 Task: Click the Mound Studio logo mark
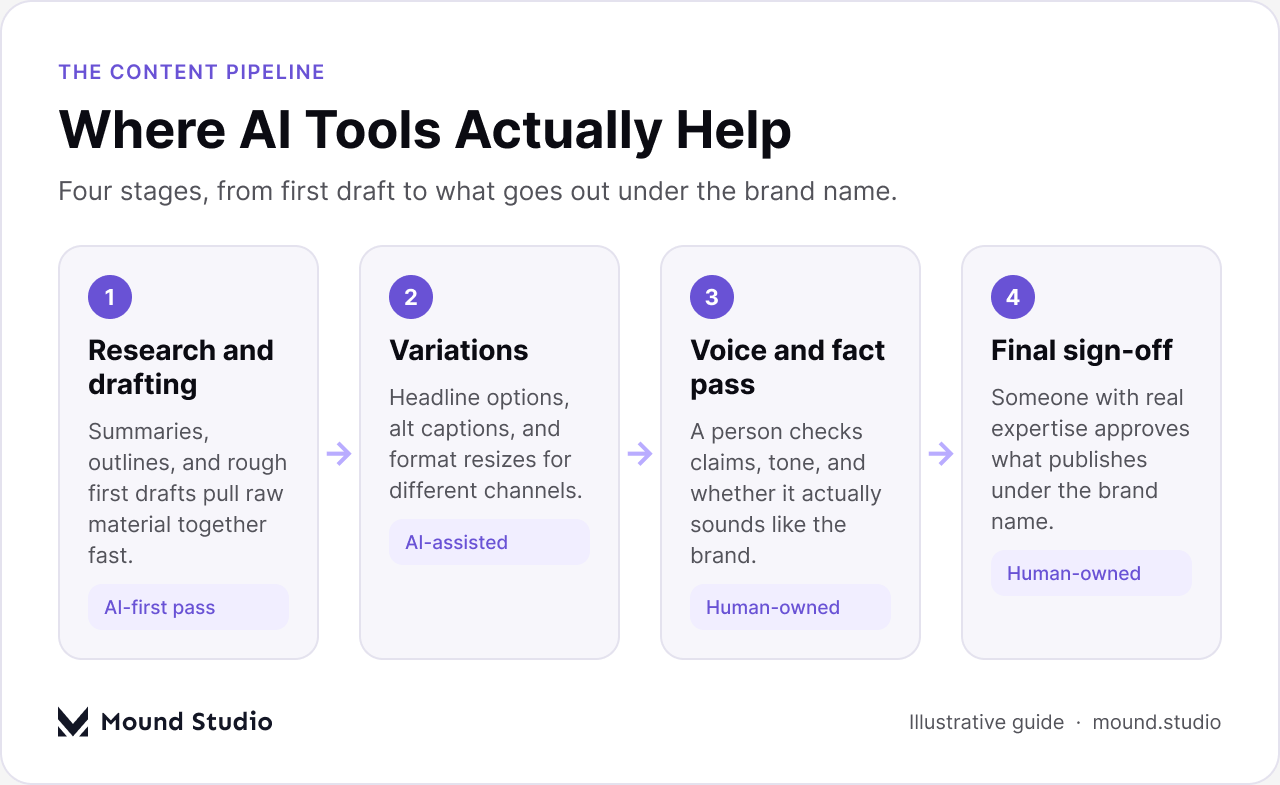(x=73, y=721)
